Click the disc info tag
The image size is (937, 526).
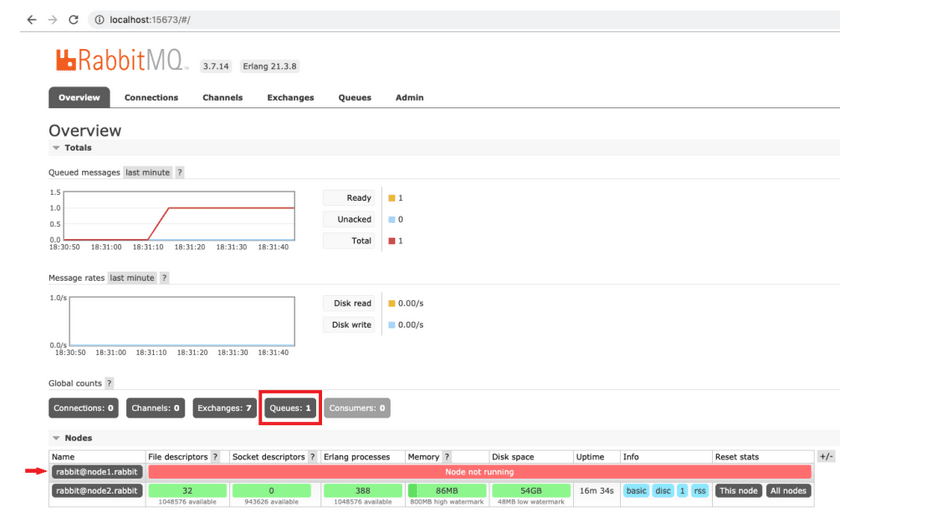663,491
